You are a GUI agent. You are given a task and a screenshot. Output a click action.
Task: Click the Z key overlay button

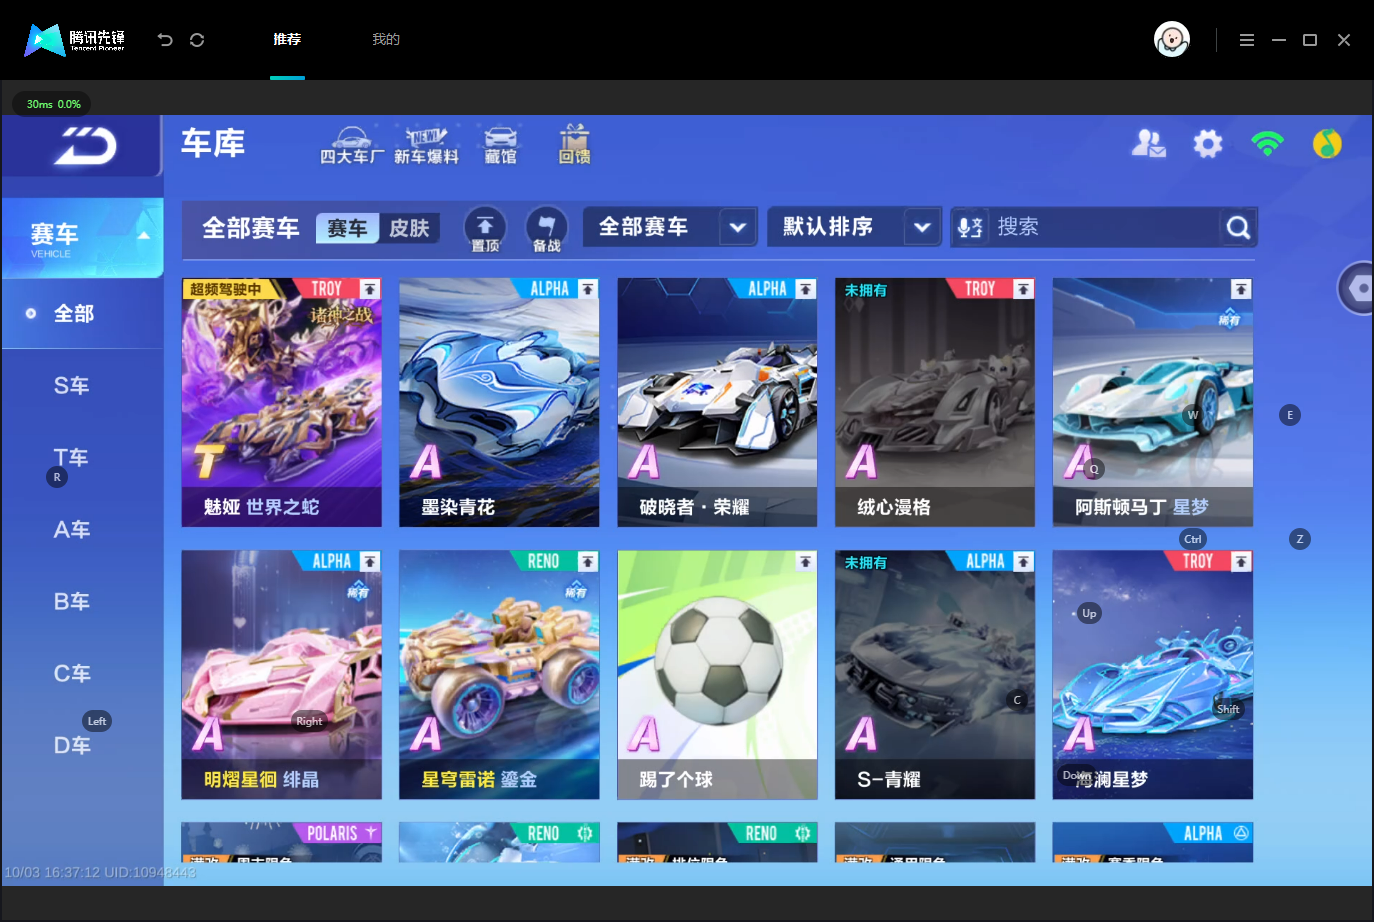1300,539
